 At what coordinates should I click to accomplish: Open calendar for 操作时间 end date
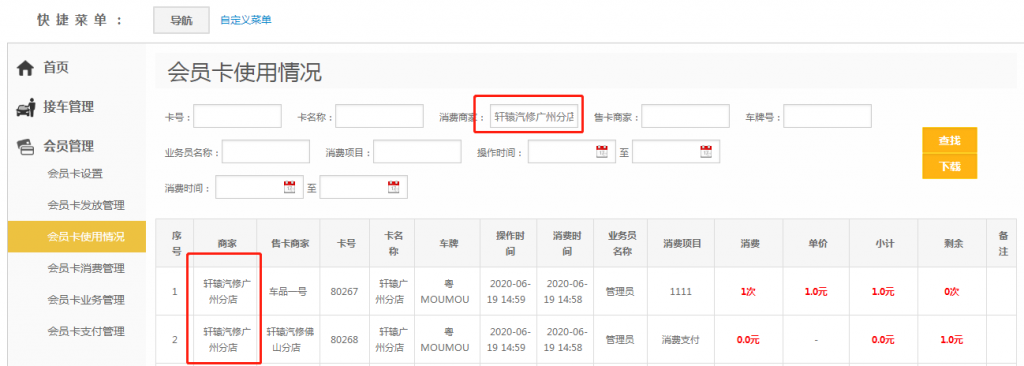click(706, 152)
